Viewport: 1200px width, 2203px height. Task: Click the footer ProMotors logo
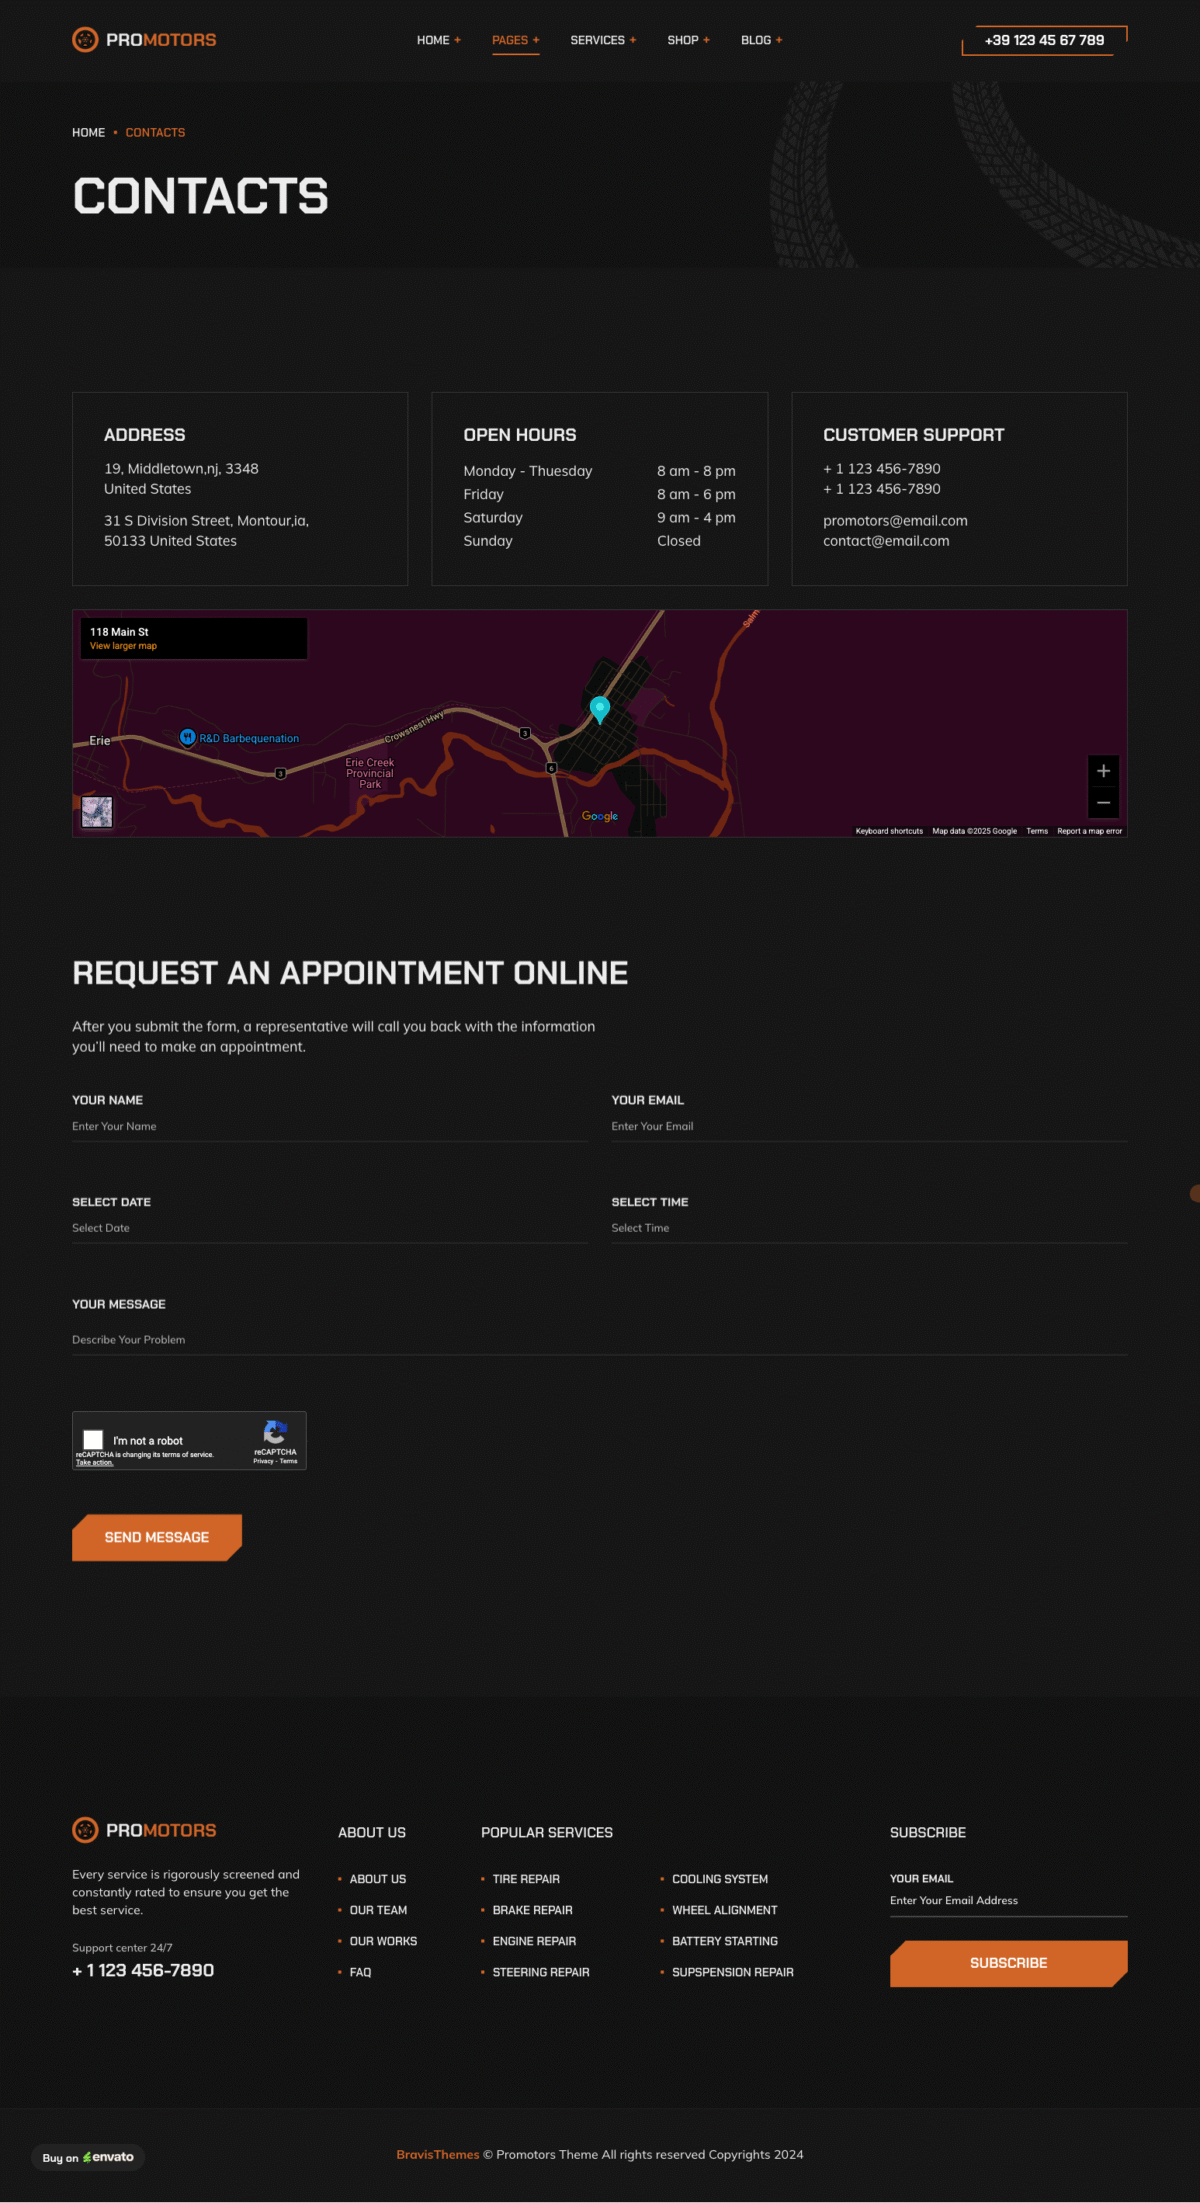[144, 1830]
